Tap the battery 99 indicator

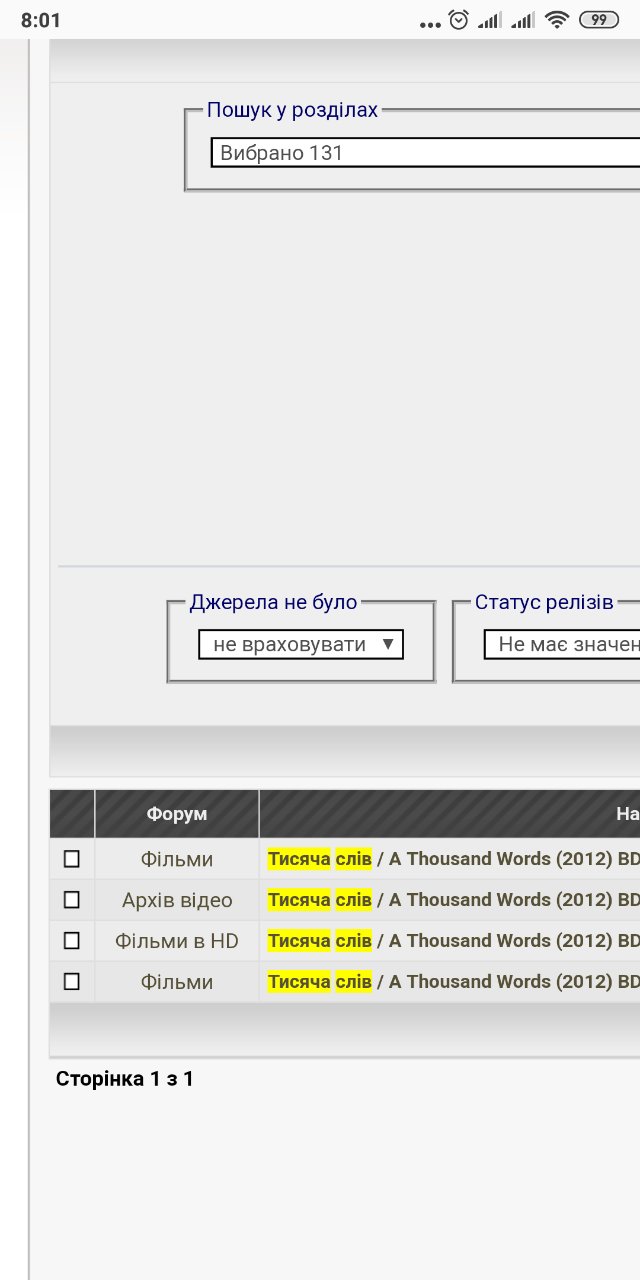(x=599, y=20)
